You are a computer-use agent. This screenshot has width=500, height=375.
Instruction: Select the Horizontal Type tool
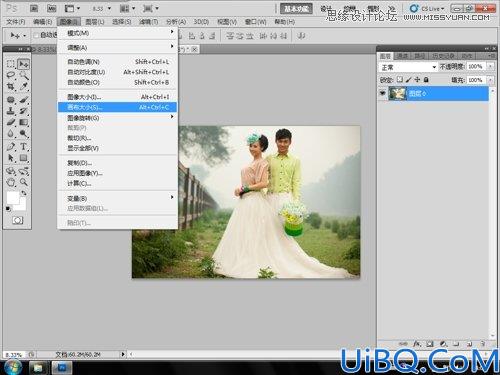click(x=24, y=147)
